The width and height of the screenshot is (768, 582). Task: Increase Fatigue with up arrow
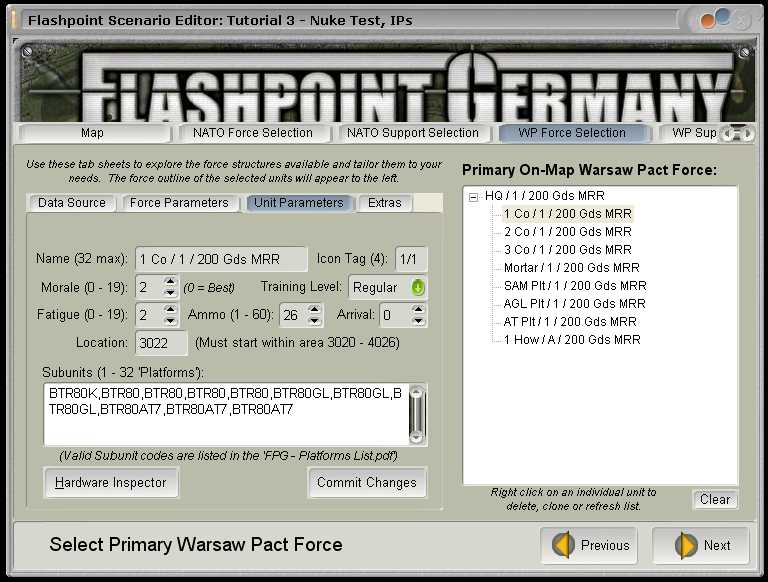(x=169, y=309)
